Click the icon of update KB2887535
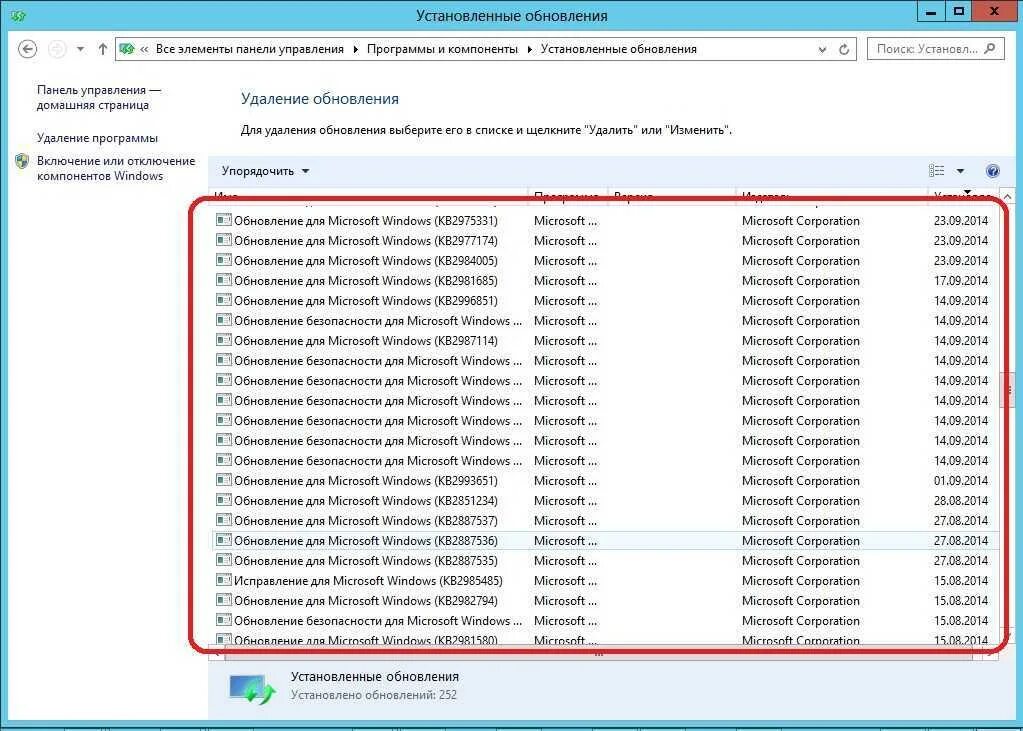1023x731 pixels. pyautogui.click(x=224, y=560)
